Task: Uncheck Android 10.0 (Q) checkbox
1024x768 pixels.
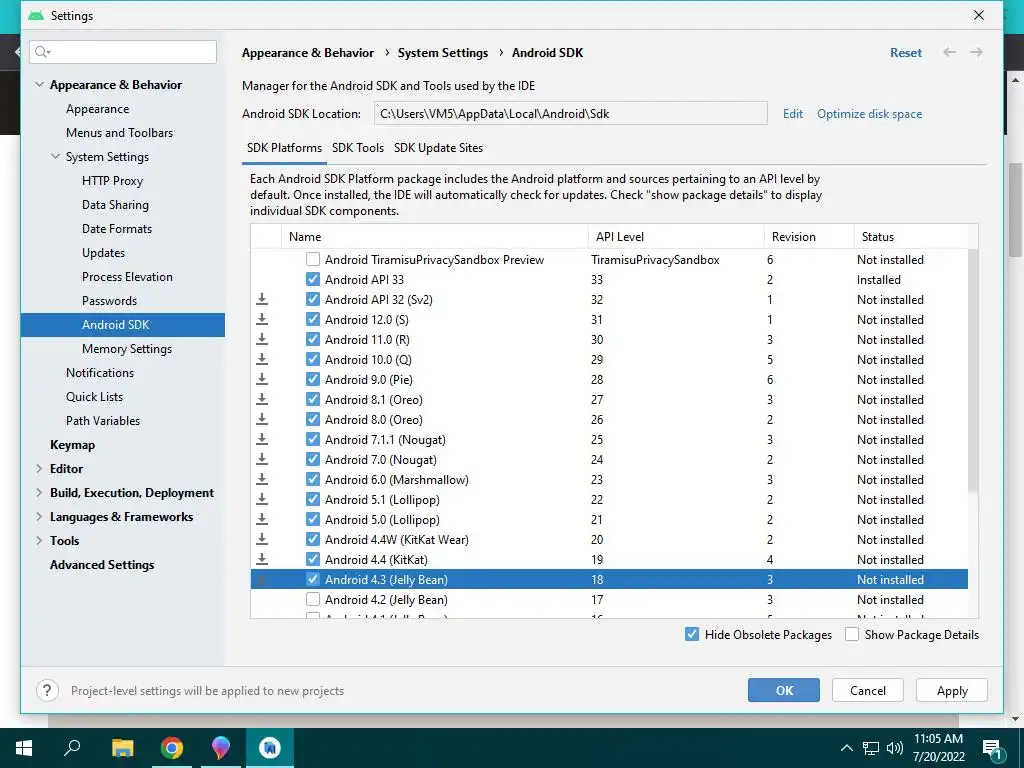Action: pyautogui.click(x=313, y=359)
